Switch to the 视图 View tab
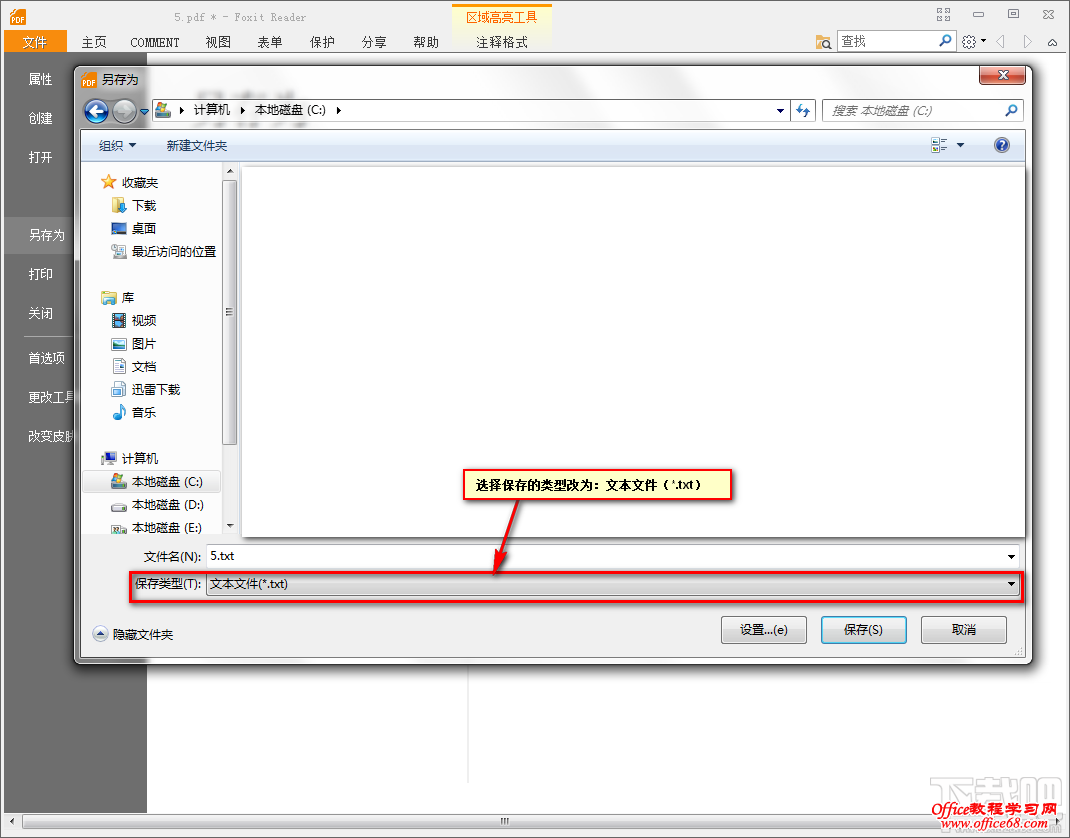The width and height of the screenshot is (1070, 838). [x=218, y=42]
